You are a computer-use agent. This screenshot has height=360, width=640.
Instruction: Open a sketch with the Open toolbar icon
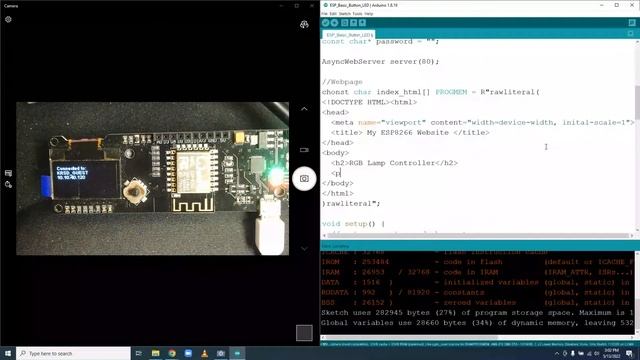point(353,23)
